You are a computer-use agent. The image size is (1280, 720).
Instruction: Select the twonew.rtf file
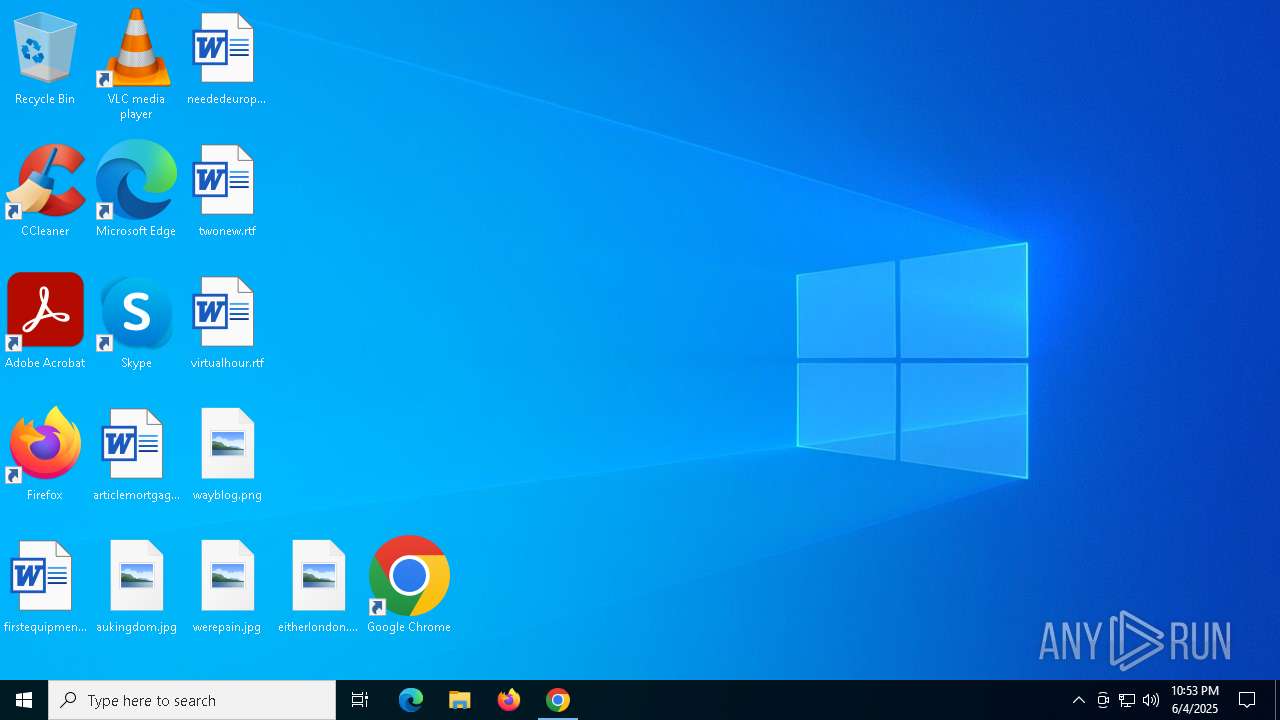coord(226,190)
